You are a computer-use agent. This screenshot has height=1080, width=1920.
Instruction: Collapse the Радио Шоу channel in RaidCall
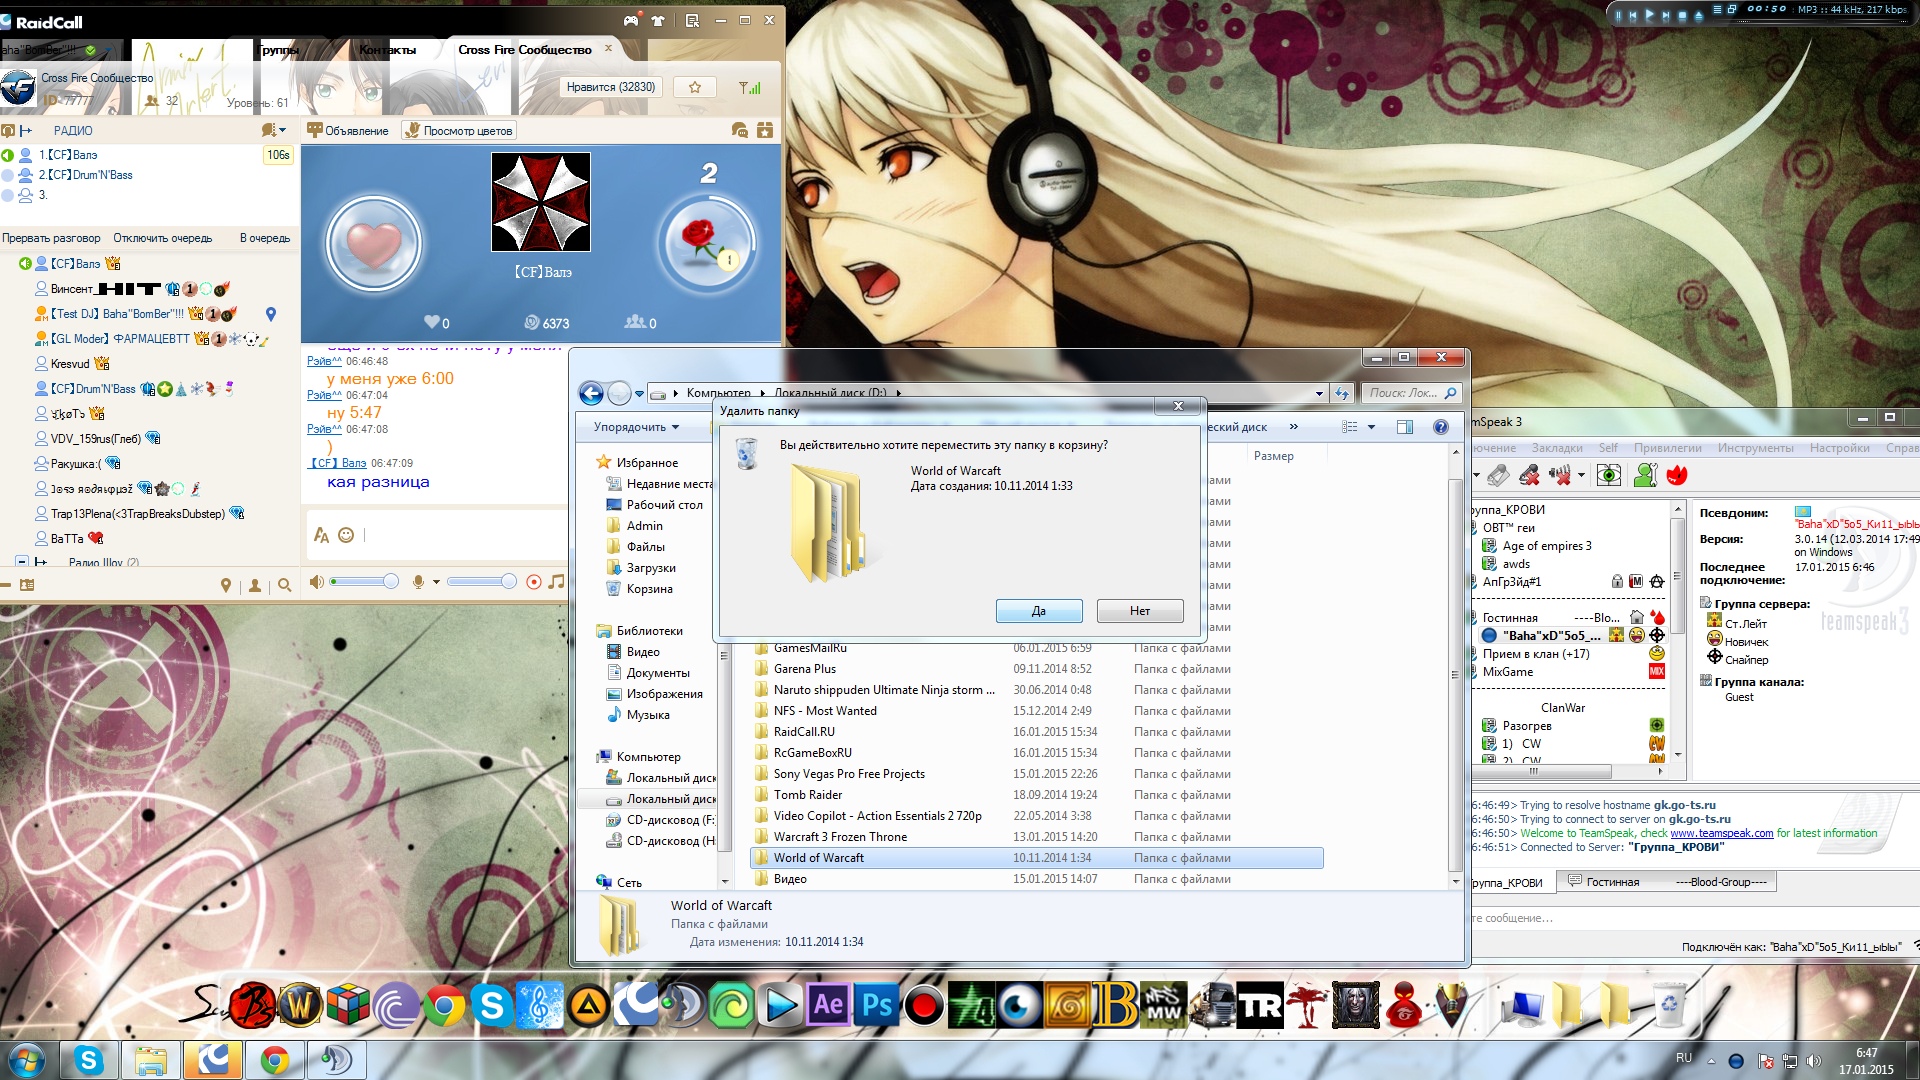tap(22, 563)
